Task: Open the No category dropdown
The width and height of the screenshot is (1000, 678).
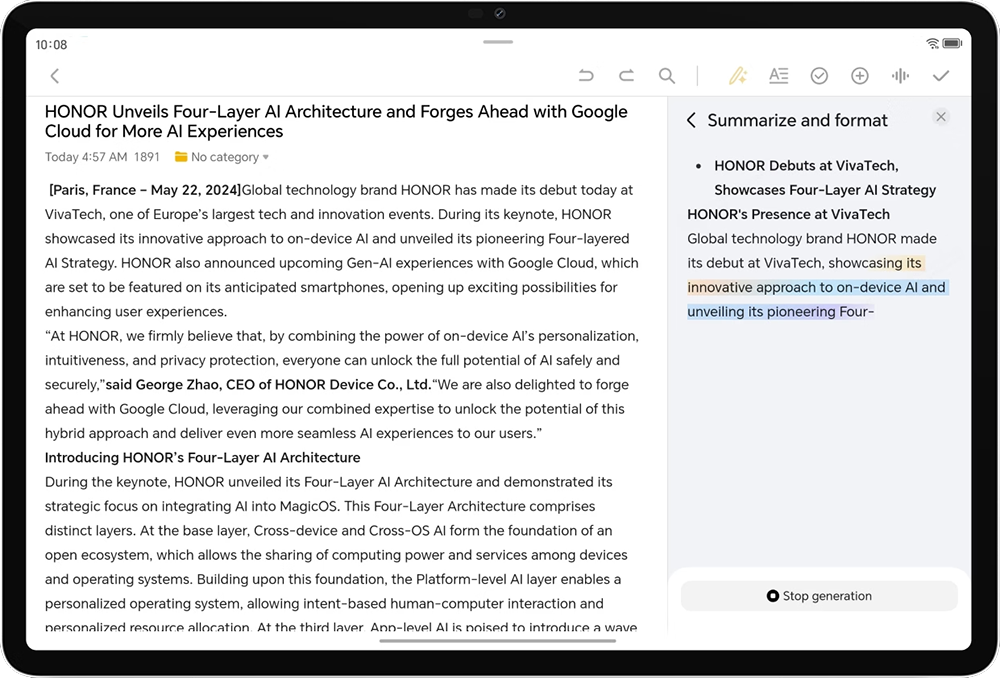Action: pos(222,157)
